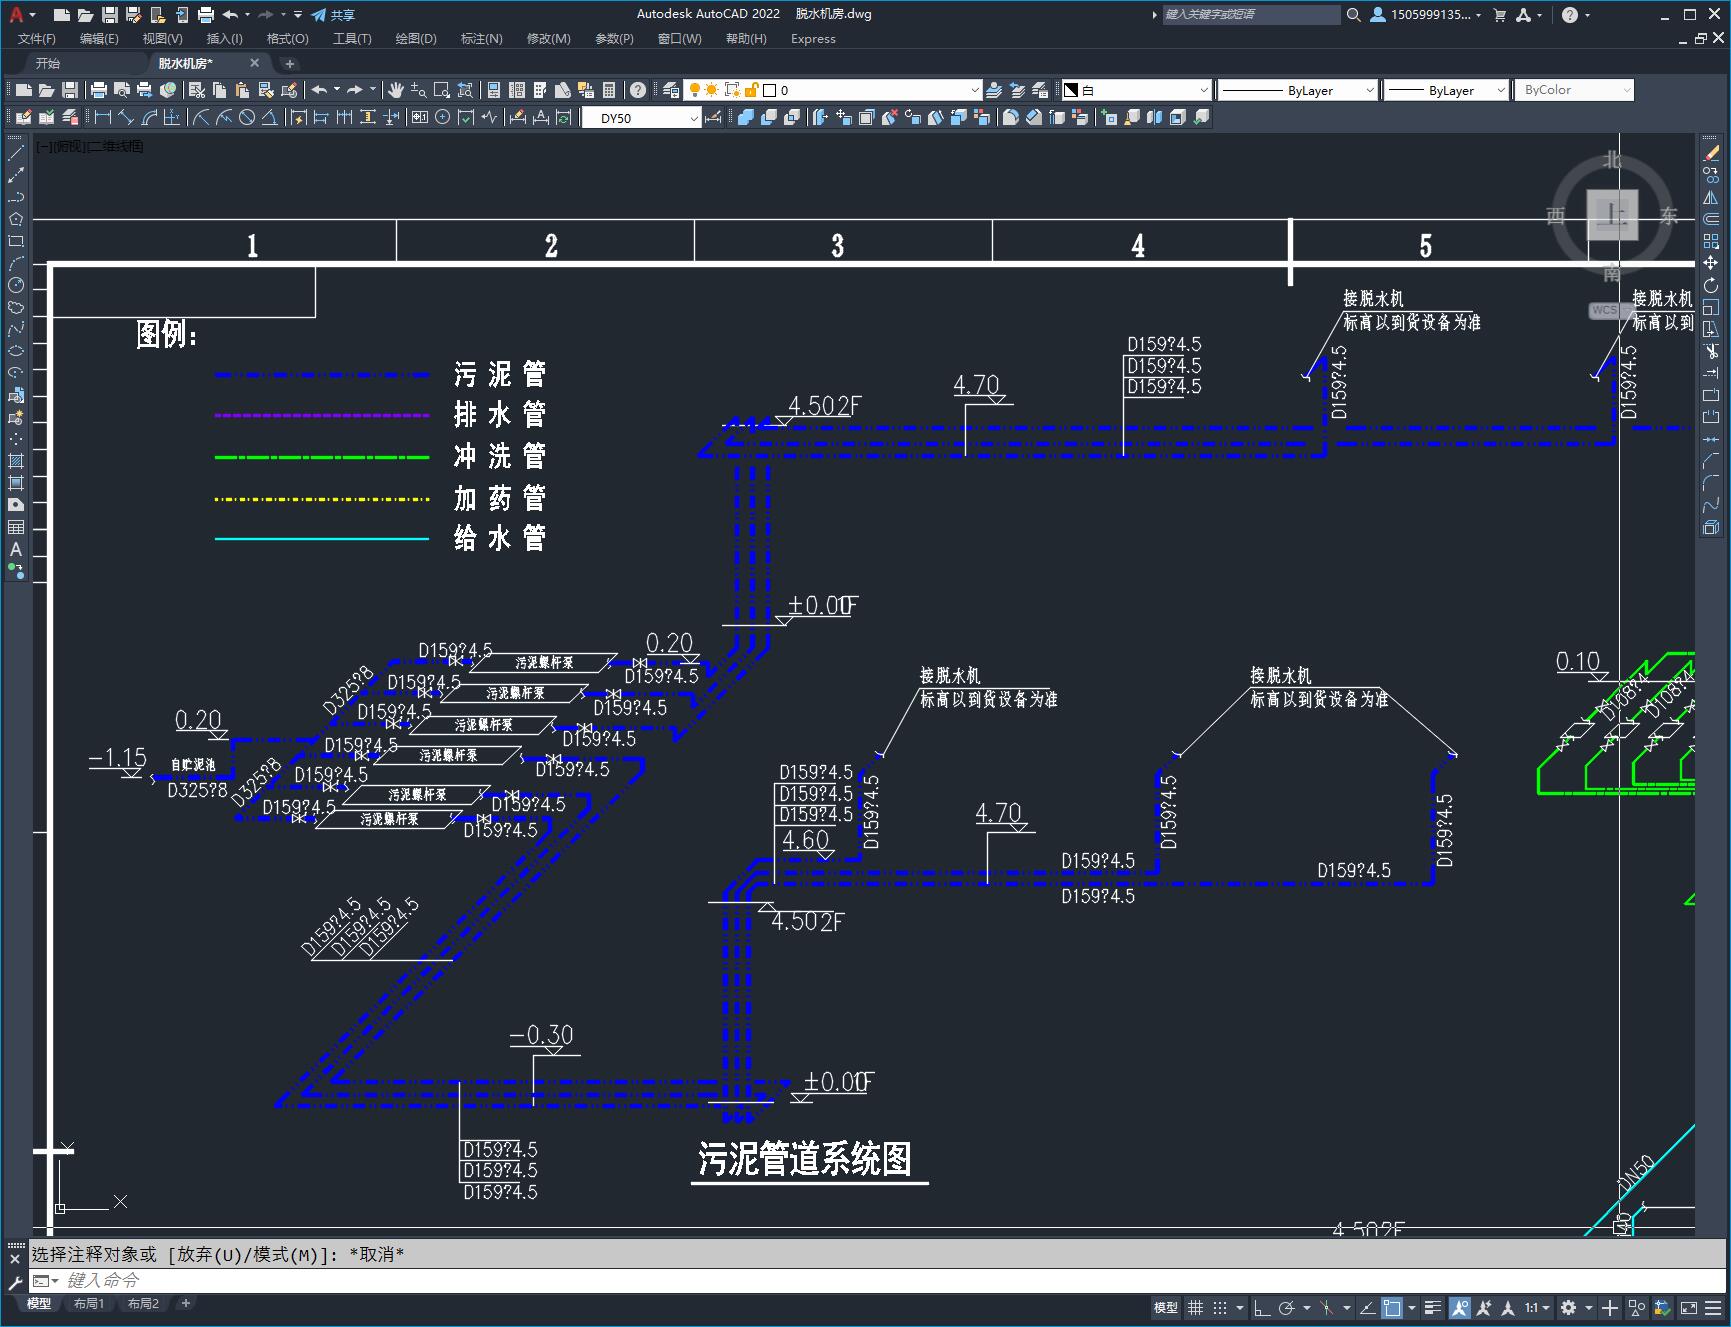Select the Circle tool in draw toolbar
Image resolution: width=1731 pixels, height=1327 pixels.
tap(16, 285)
